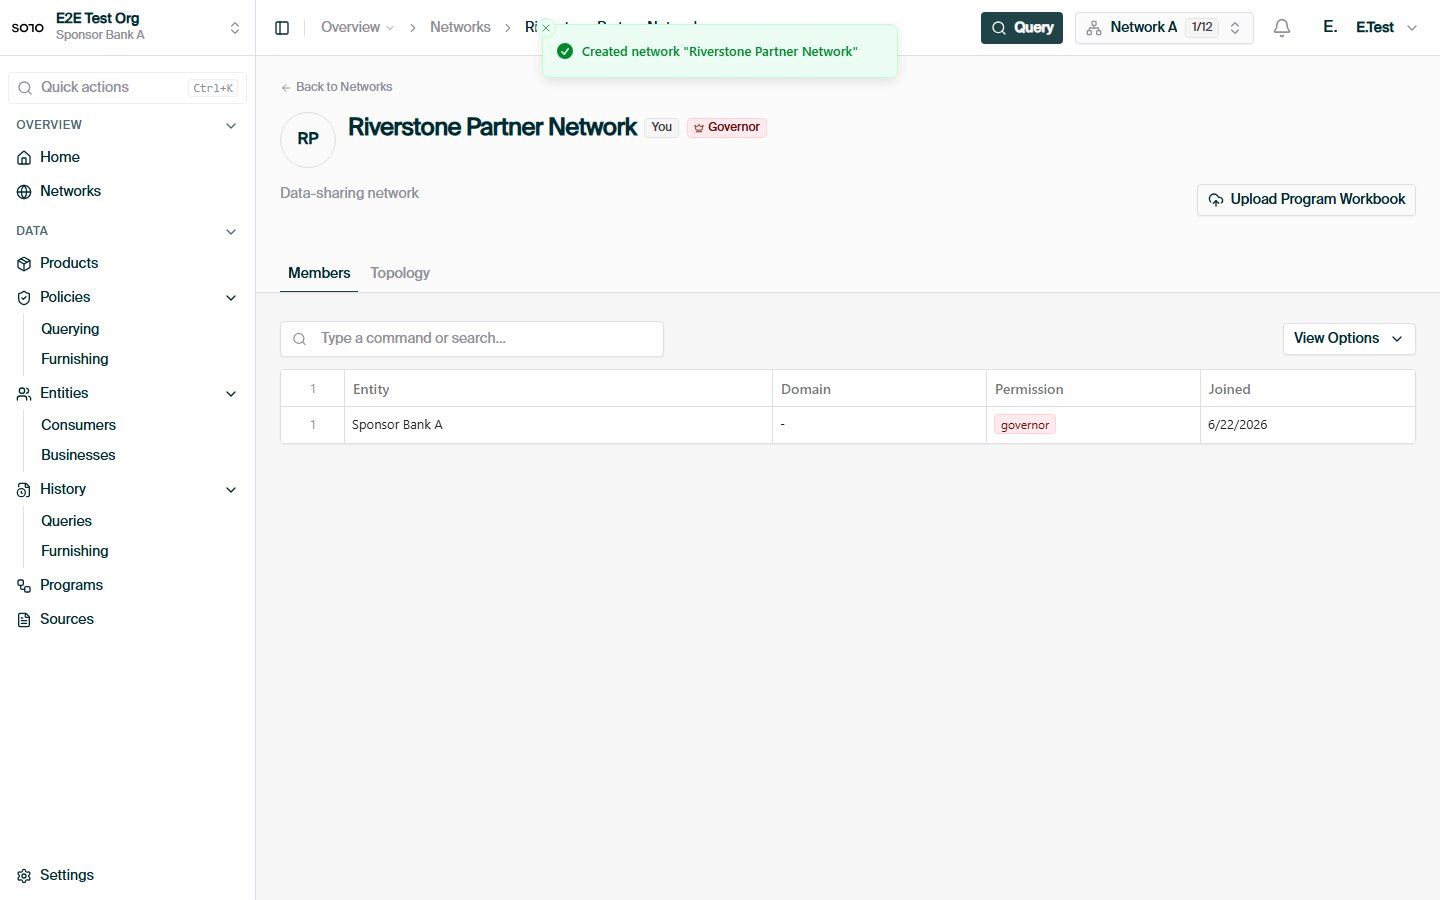Click the Riverstone Partner Network heading
This screenshot has height=900, width=1440.
click(x=492, y=127)
